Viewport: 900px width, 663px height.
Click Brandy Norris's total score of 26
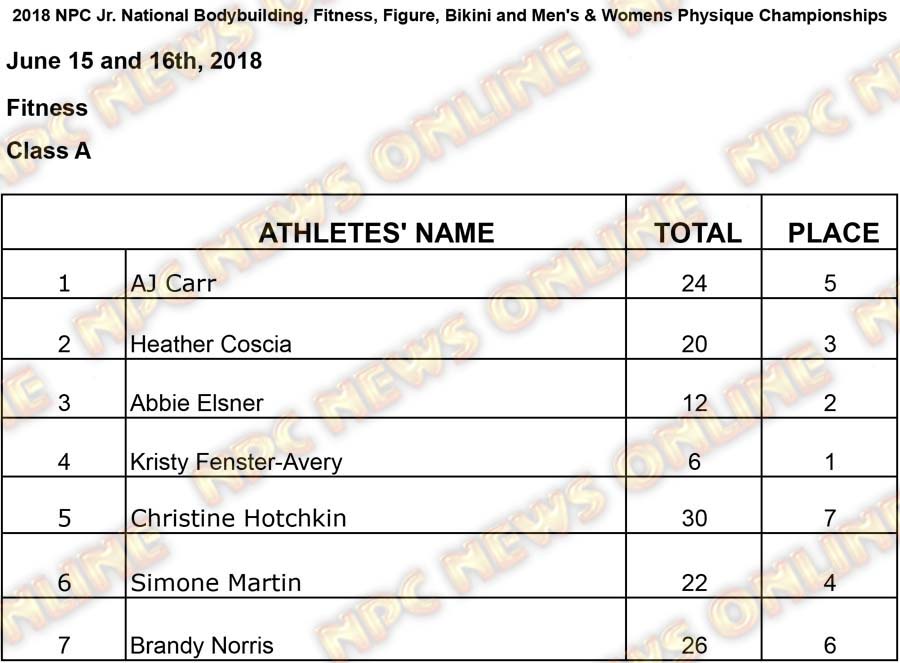tap(694, 645)
